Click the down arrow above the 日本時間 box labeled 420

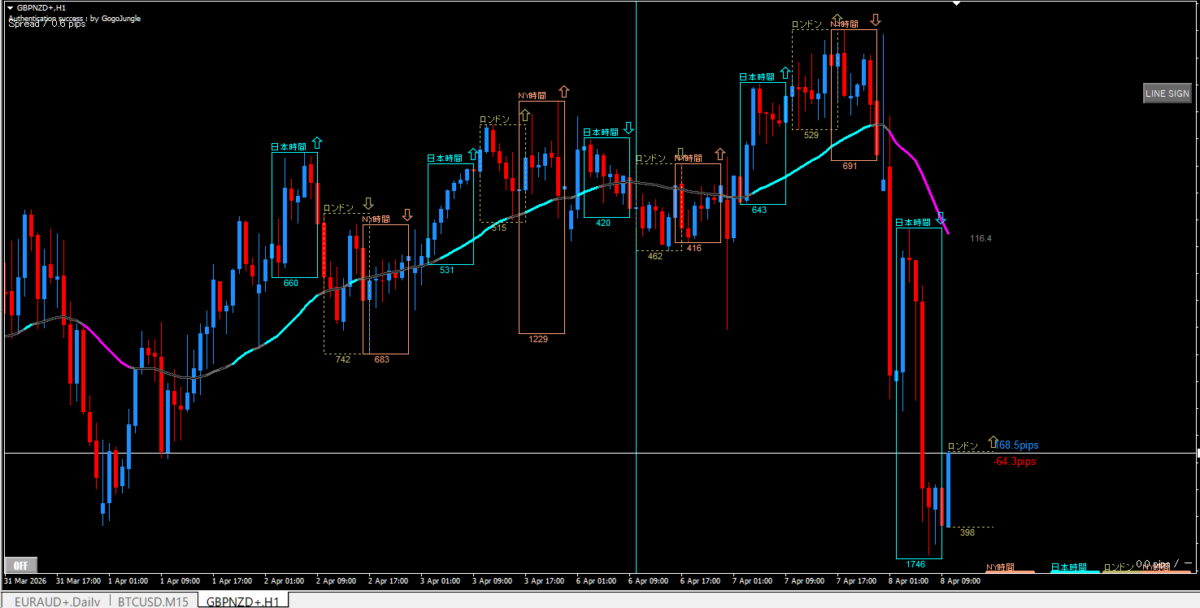click(628, 128)
